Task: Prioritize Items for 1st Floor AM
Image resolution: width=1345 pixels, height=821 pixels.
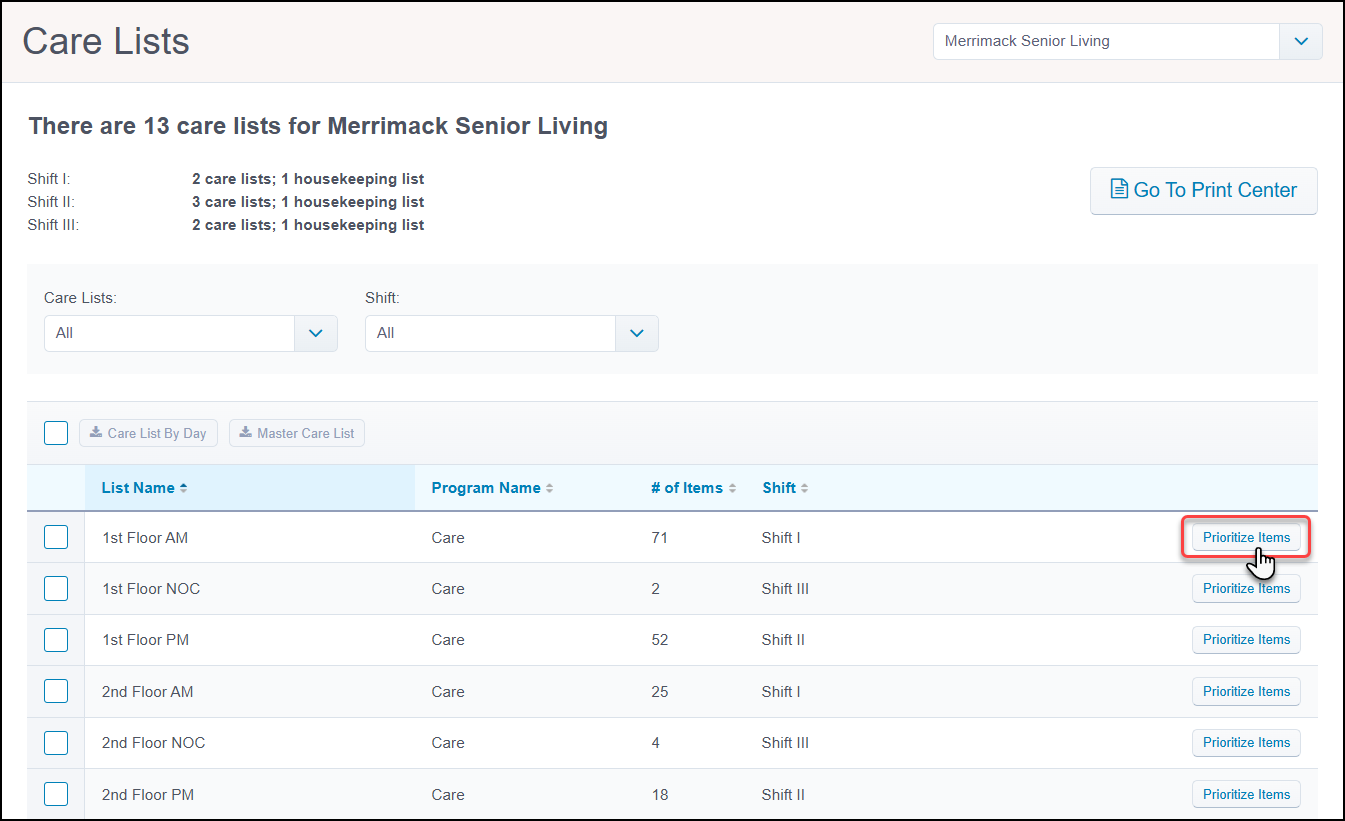Action: click(x=1246, y=537)
